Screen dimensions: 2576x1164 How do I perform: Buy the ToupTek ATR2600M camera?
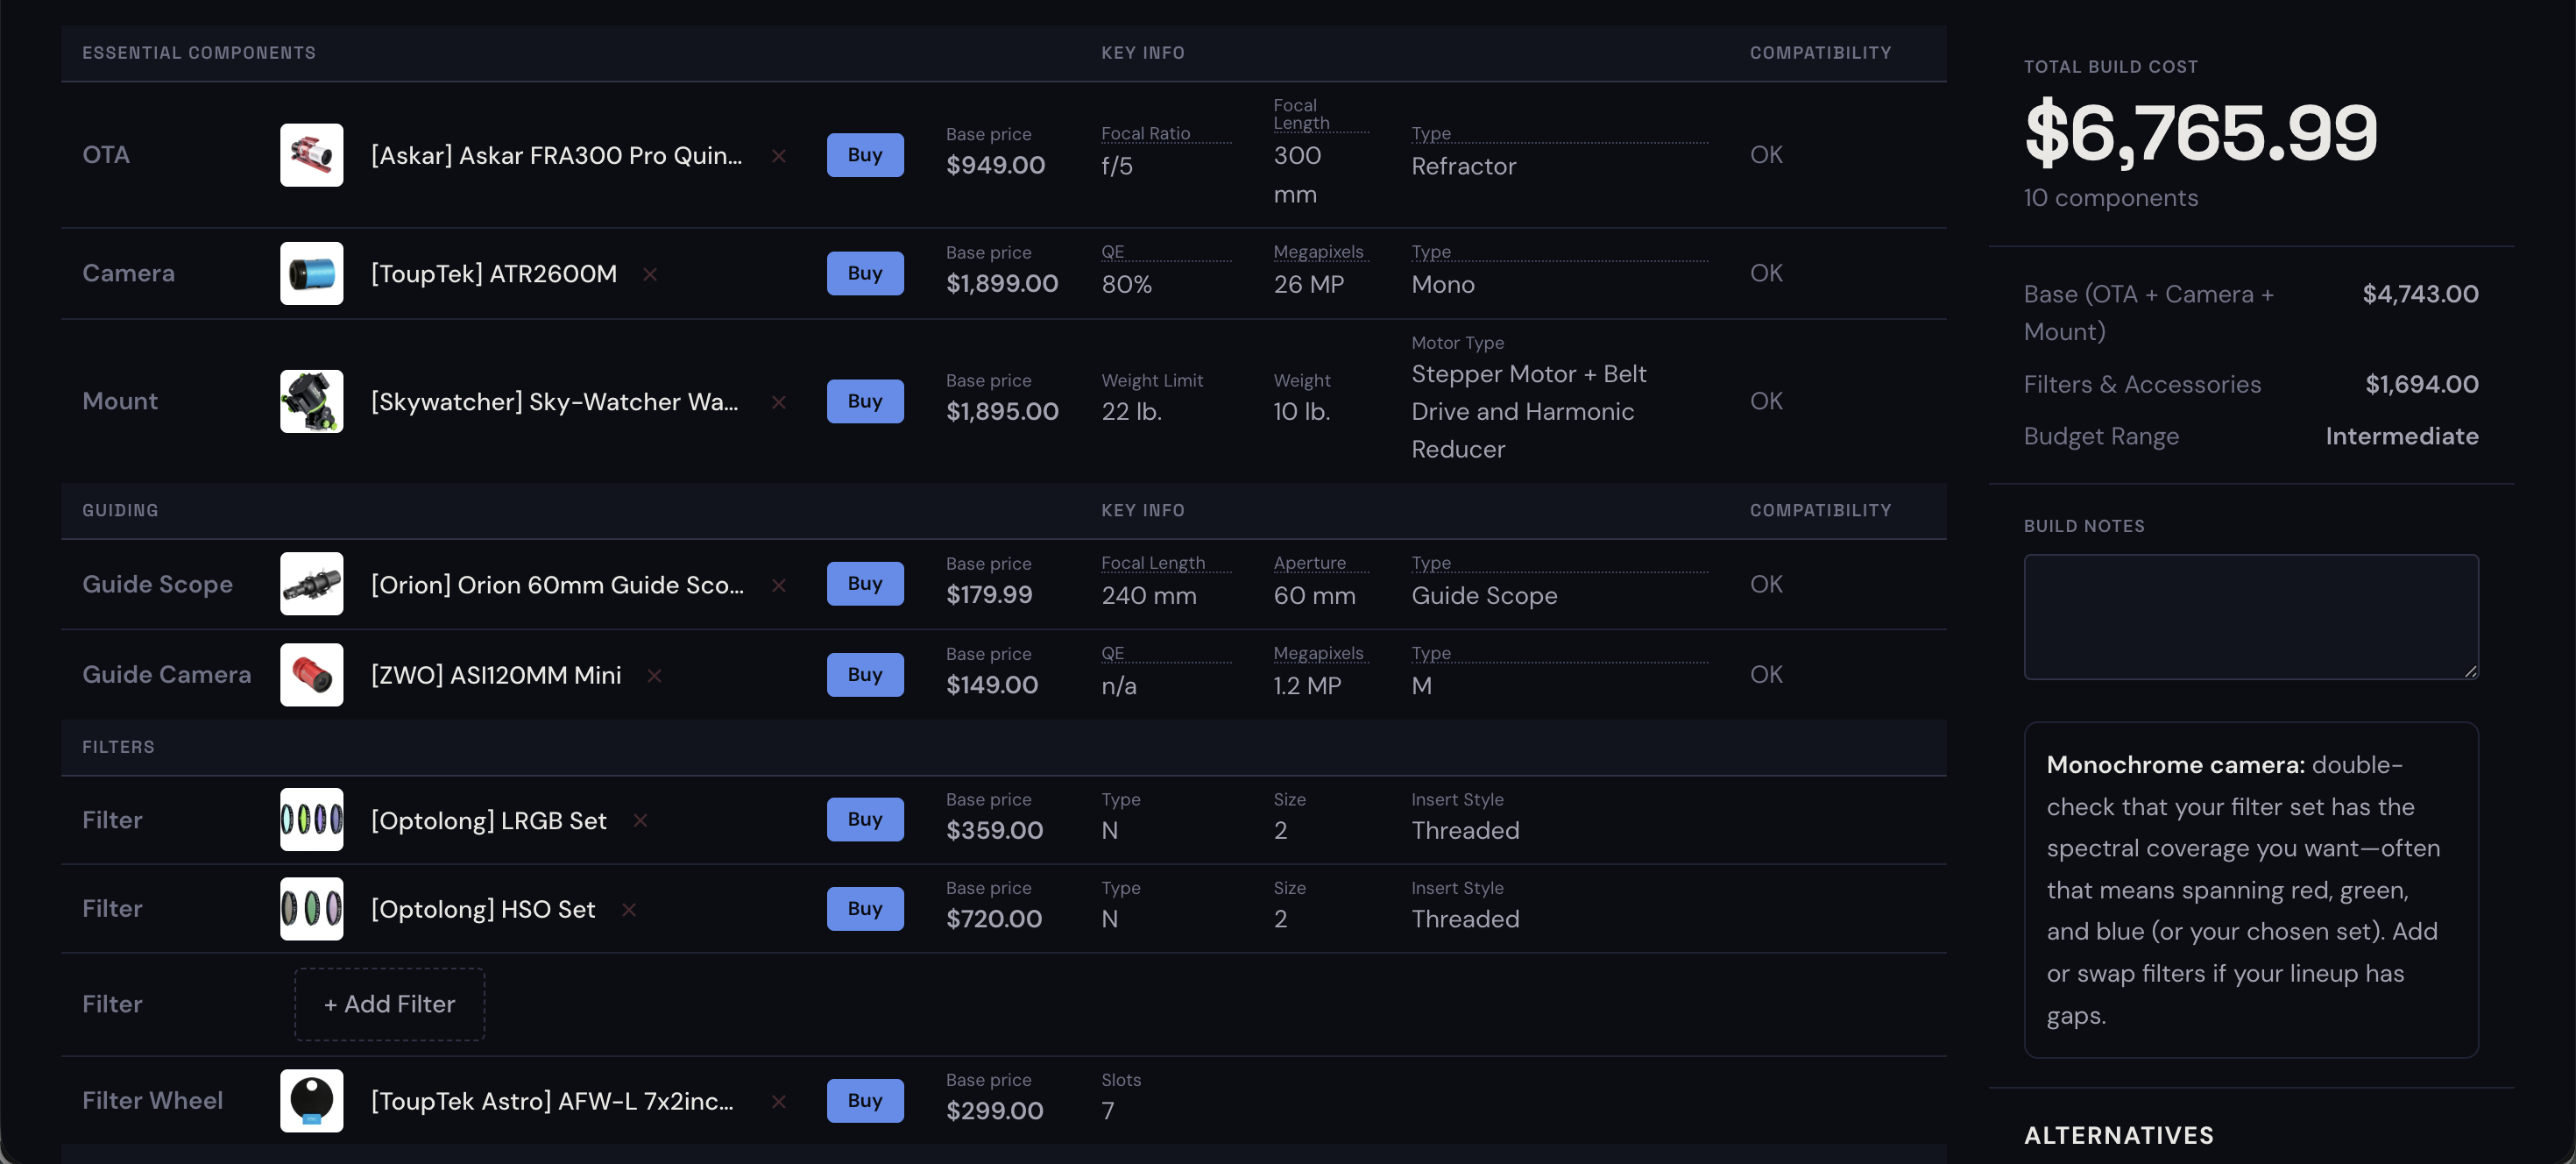tap(865, 273)
